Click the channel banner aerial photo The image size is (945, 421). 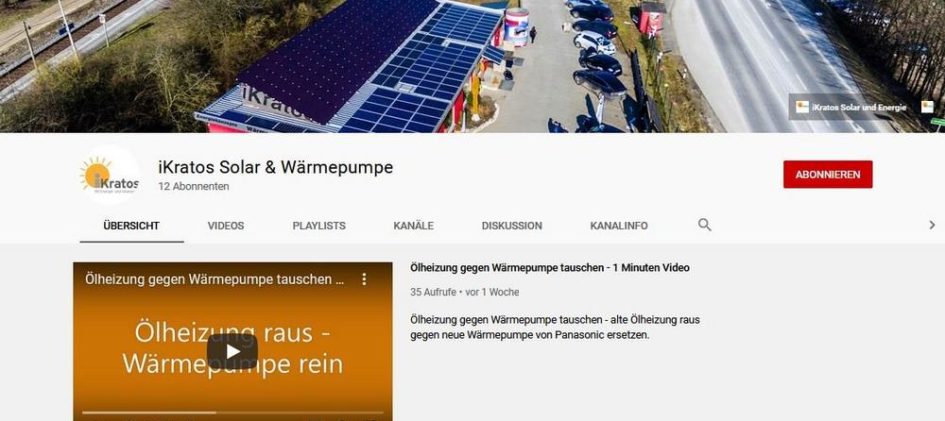[472, 66]
